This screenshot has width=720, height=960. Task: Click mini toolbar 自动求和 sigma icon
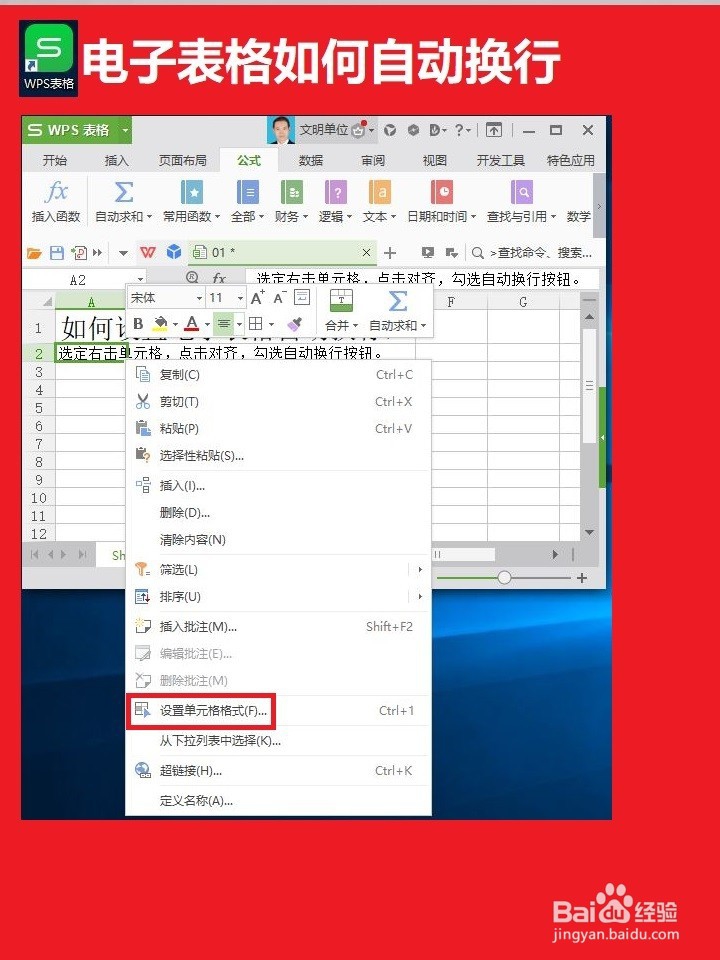tap(397, 301)
